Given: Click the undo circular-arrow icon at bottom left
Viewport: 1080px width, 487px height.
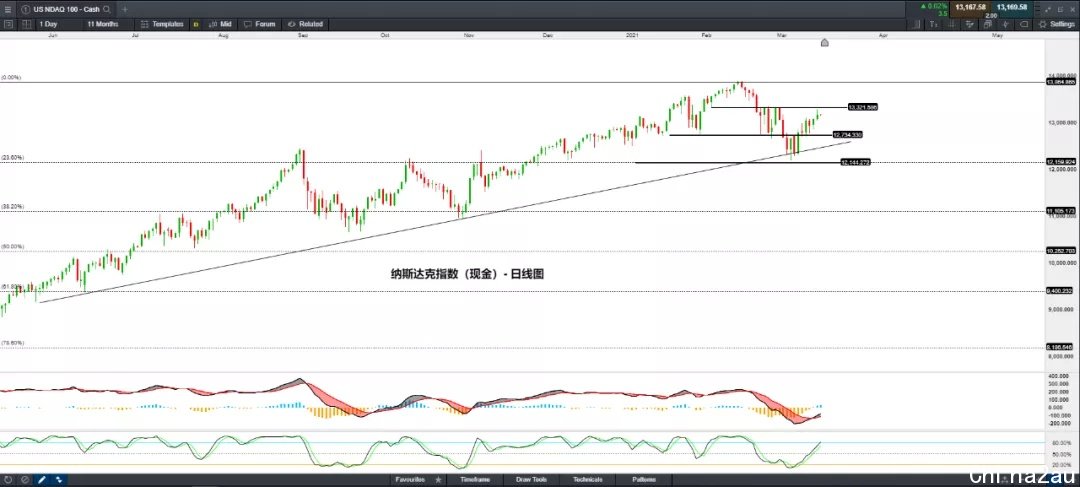Looking at the screenshot, I should [x=8, y=479].
